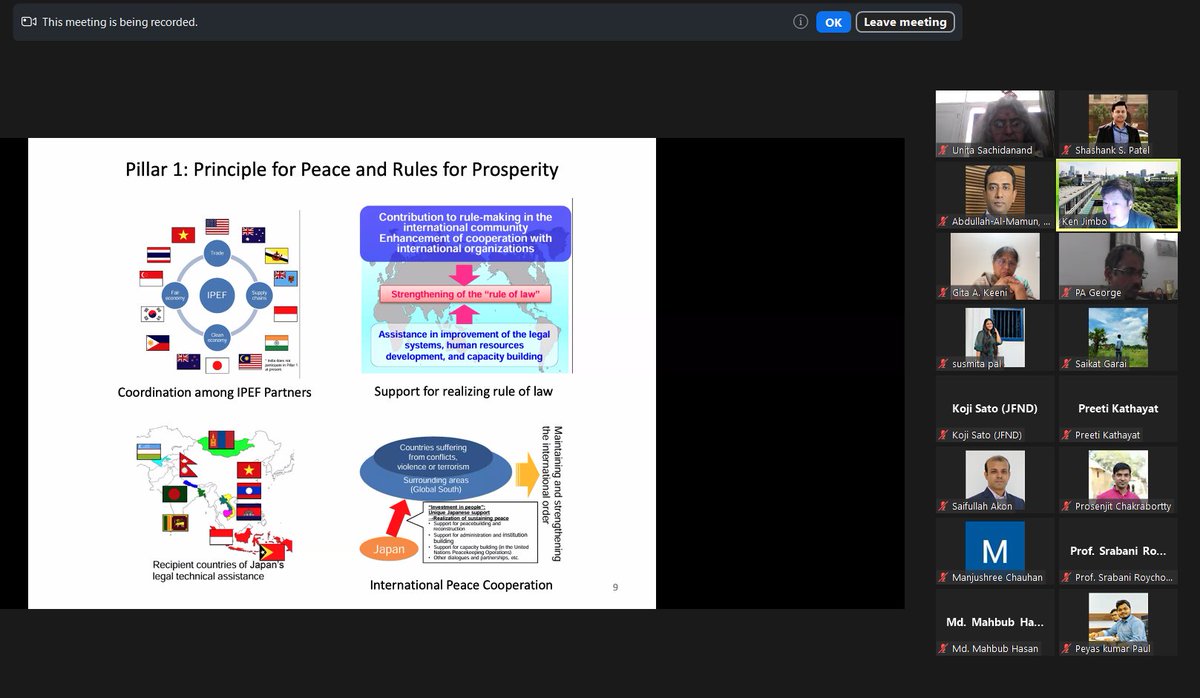Click 'Coordination among IPEF Partners' caption
Image resolution: width=1200 pixels, height=698 pixels.
[214, 392]
